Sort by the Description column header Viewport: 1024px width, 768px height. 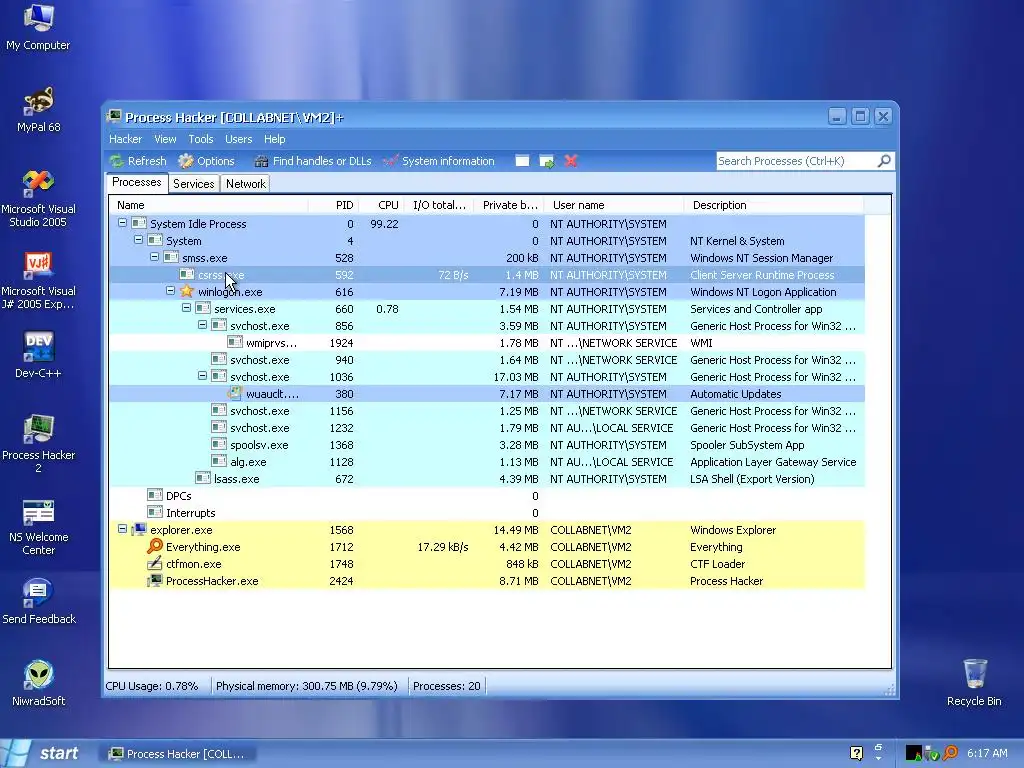pyautogui.click(x=774, y=205)
